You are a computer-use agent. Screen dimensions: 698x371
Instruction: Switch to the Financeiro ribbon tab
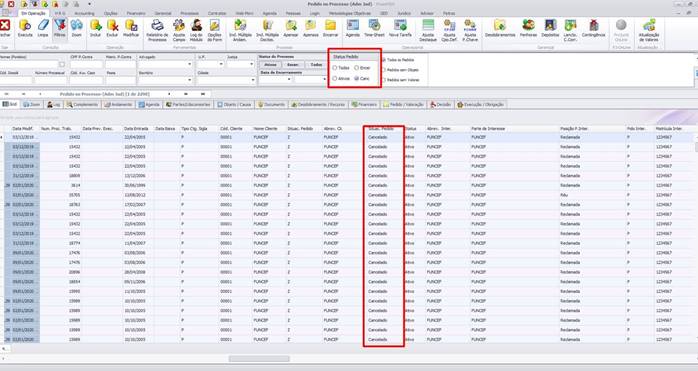tap(136, 13)
